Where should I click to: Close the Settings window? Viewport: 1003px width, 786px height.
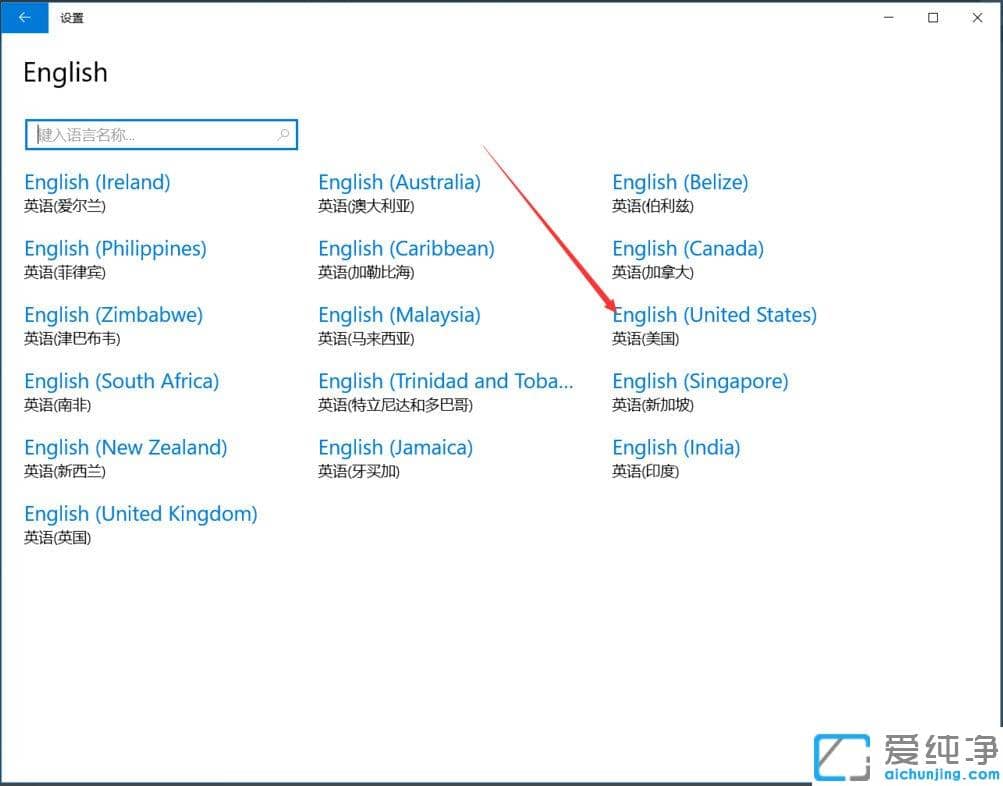point(978,17)
